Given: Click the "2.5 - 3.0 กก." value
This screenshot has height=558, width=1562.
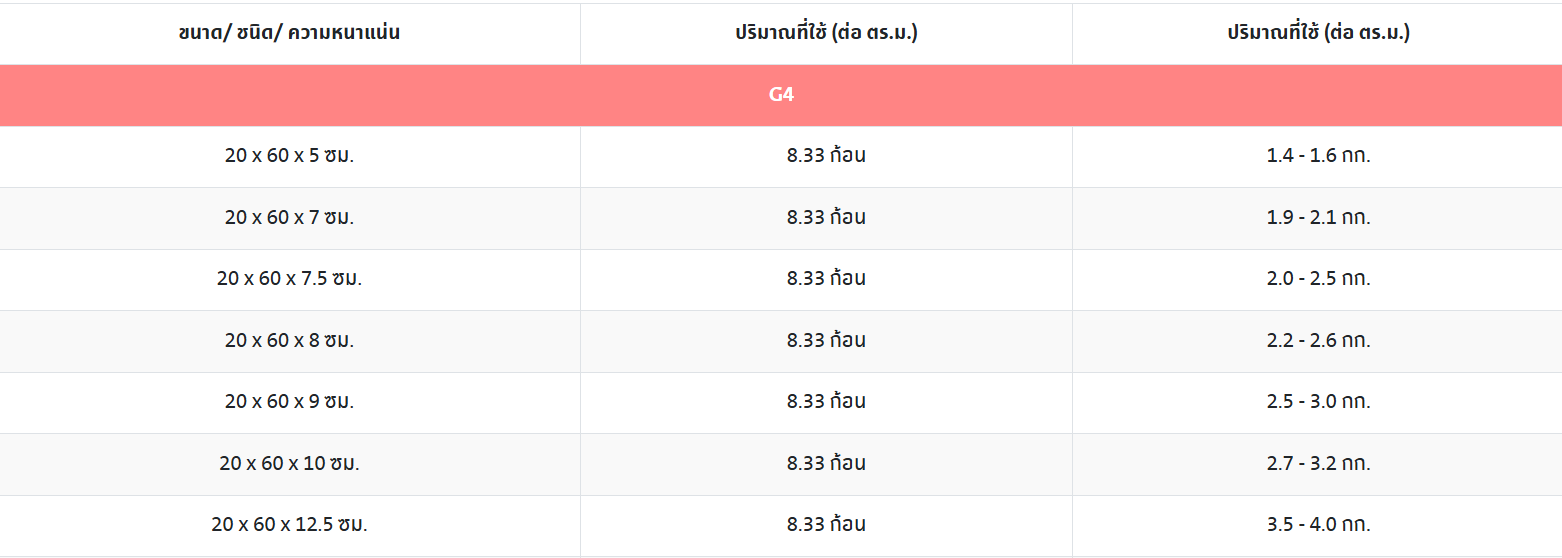Looking at the screenshot, I should pyautogui.click(x=1318, y=401).
